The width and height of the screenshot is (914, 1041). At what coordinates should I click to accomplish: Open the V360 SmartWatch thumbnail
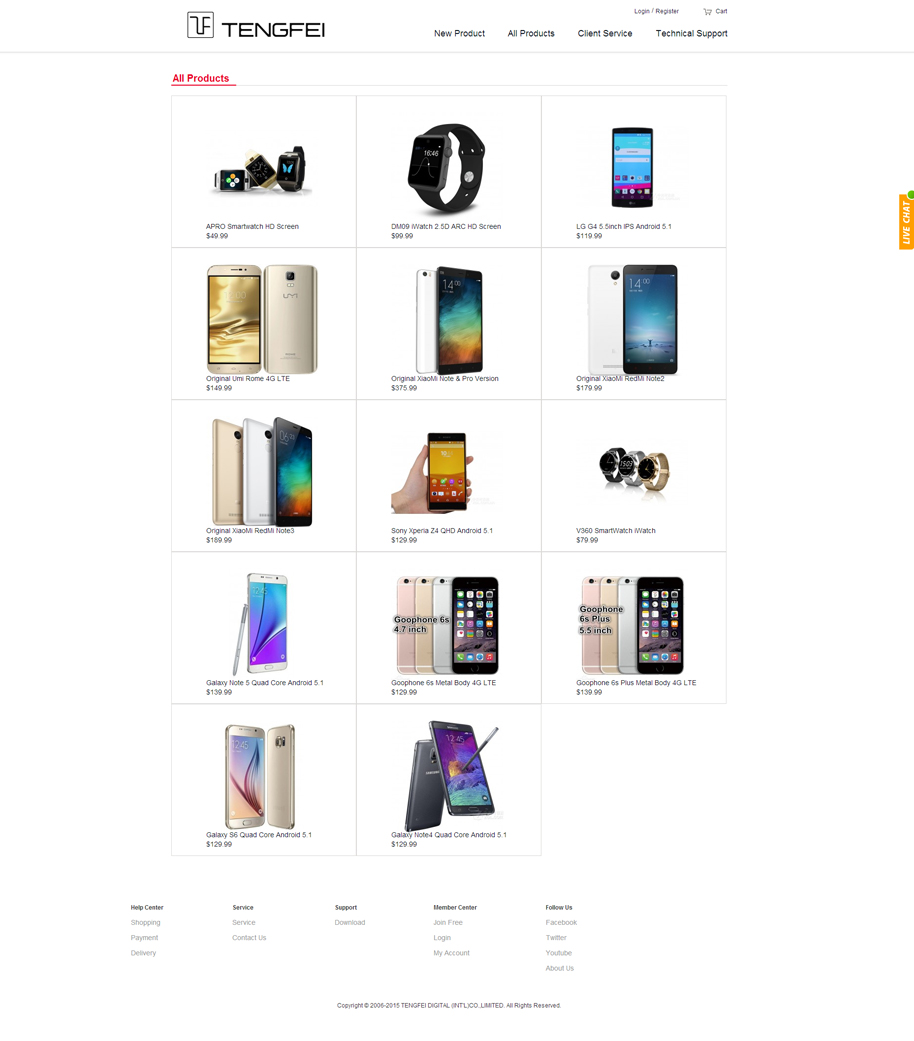[x=634, y=470]
